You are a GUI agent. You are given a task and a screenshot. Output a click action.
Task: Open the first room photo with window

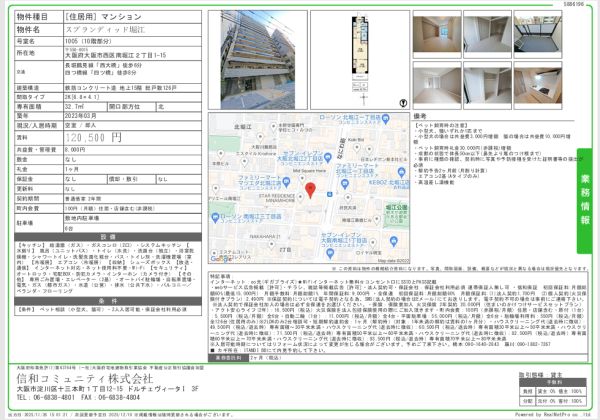point(437,34)
